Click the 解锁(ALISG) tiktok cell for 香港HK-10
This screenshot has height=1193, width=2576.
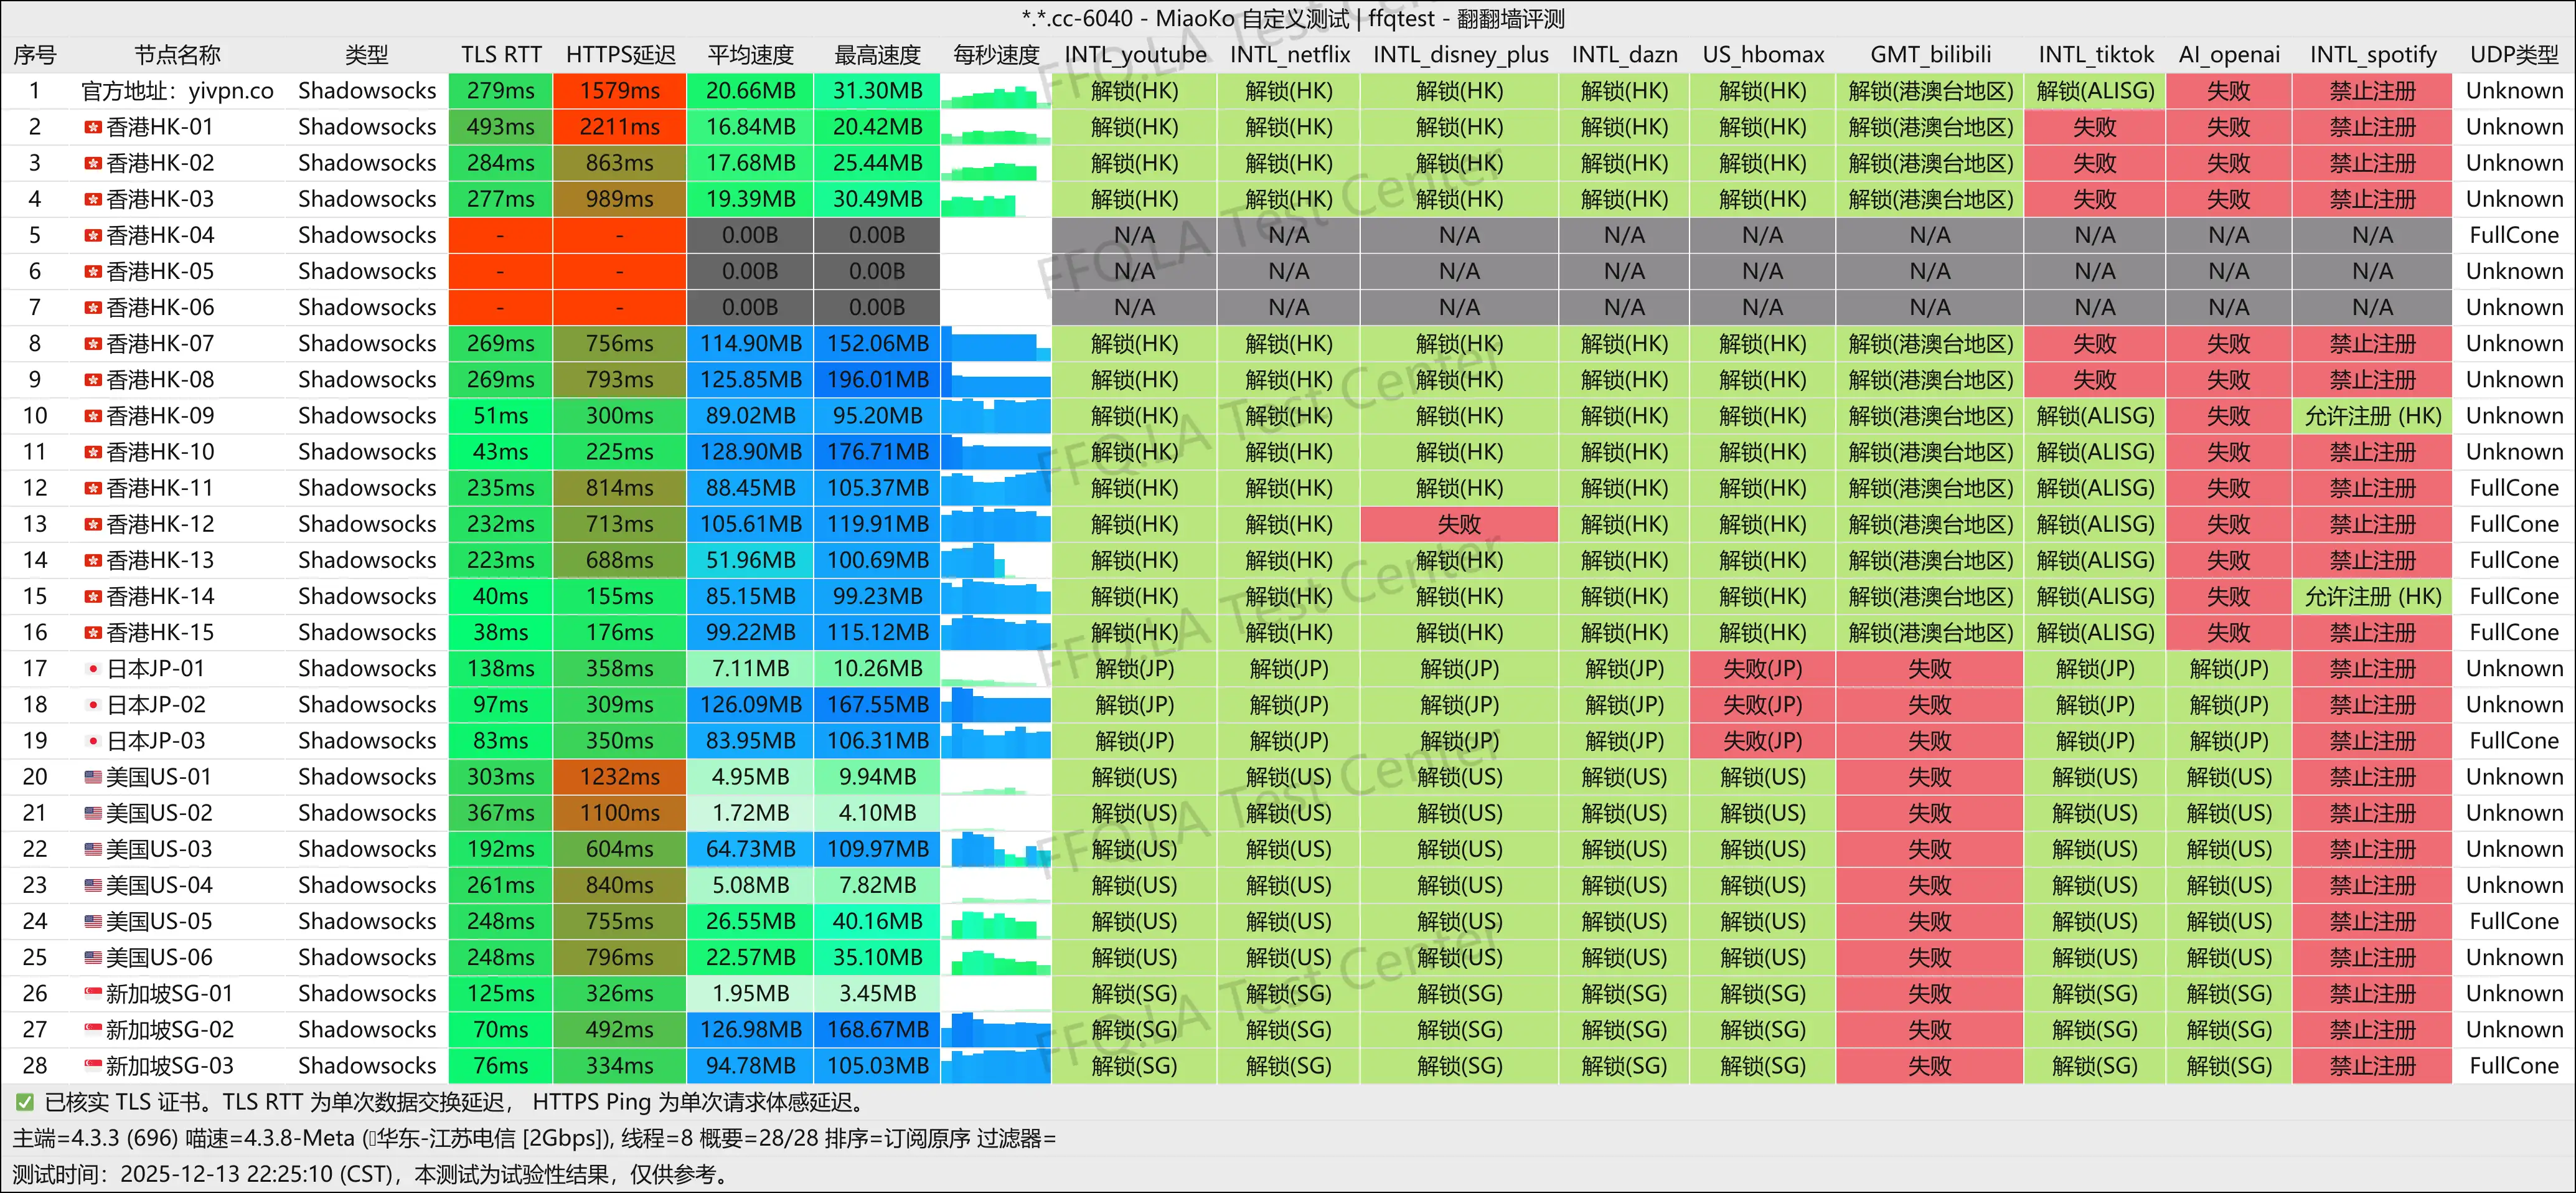click(2096, 451)
